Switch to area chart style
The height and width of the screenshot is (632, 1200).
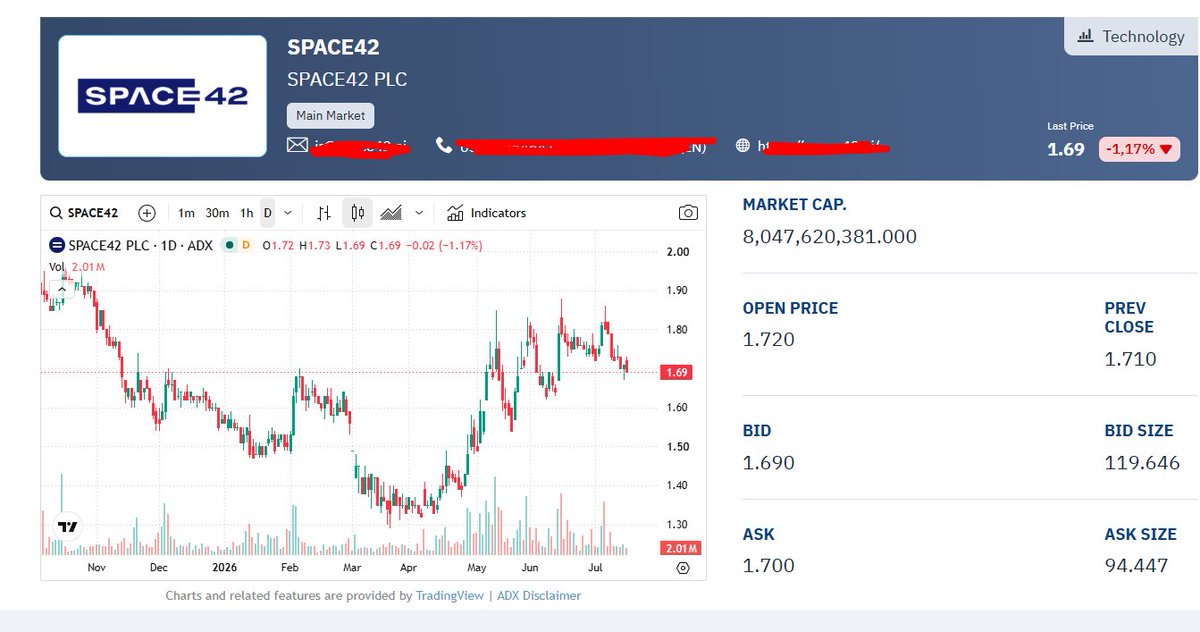[x=391, y=213]
